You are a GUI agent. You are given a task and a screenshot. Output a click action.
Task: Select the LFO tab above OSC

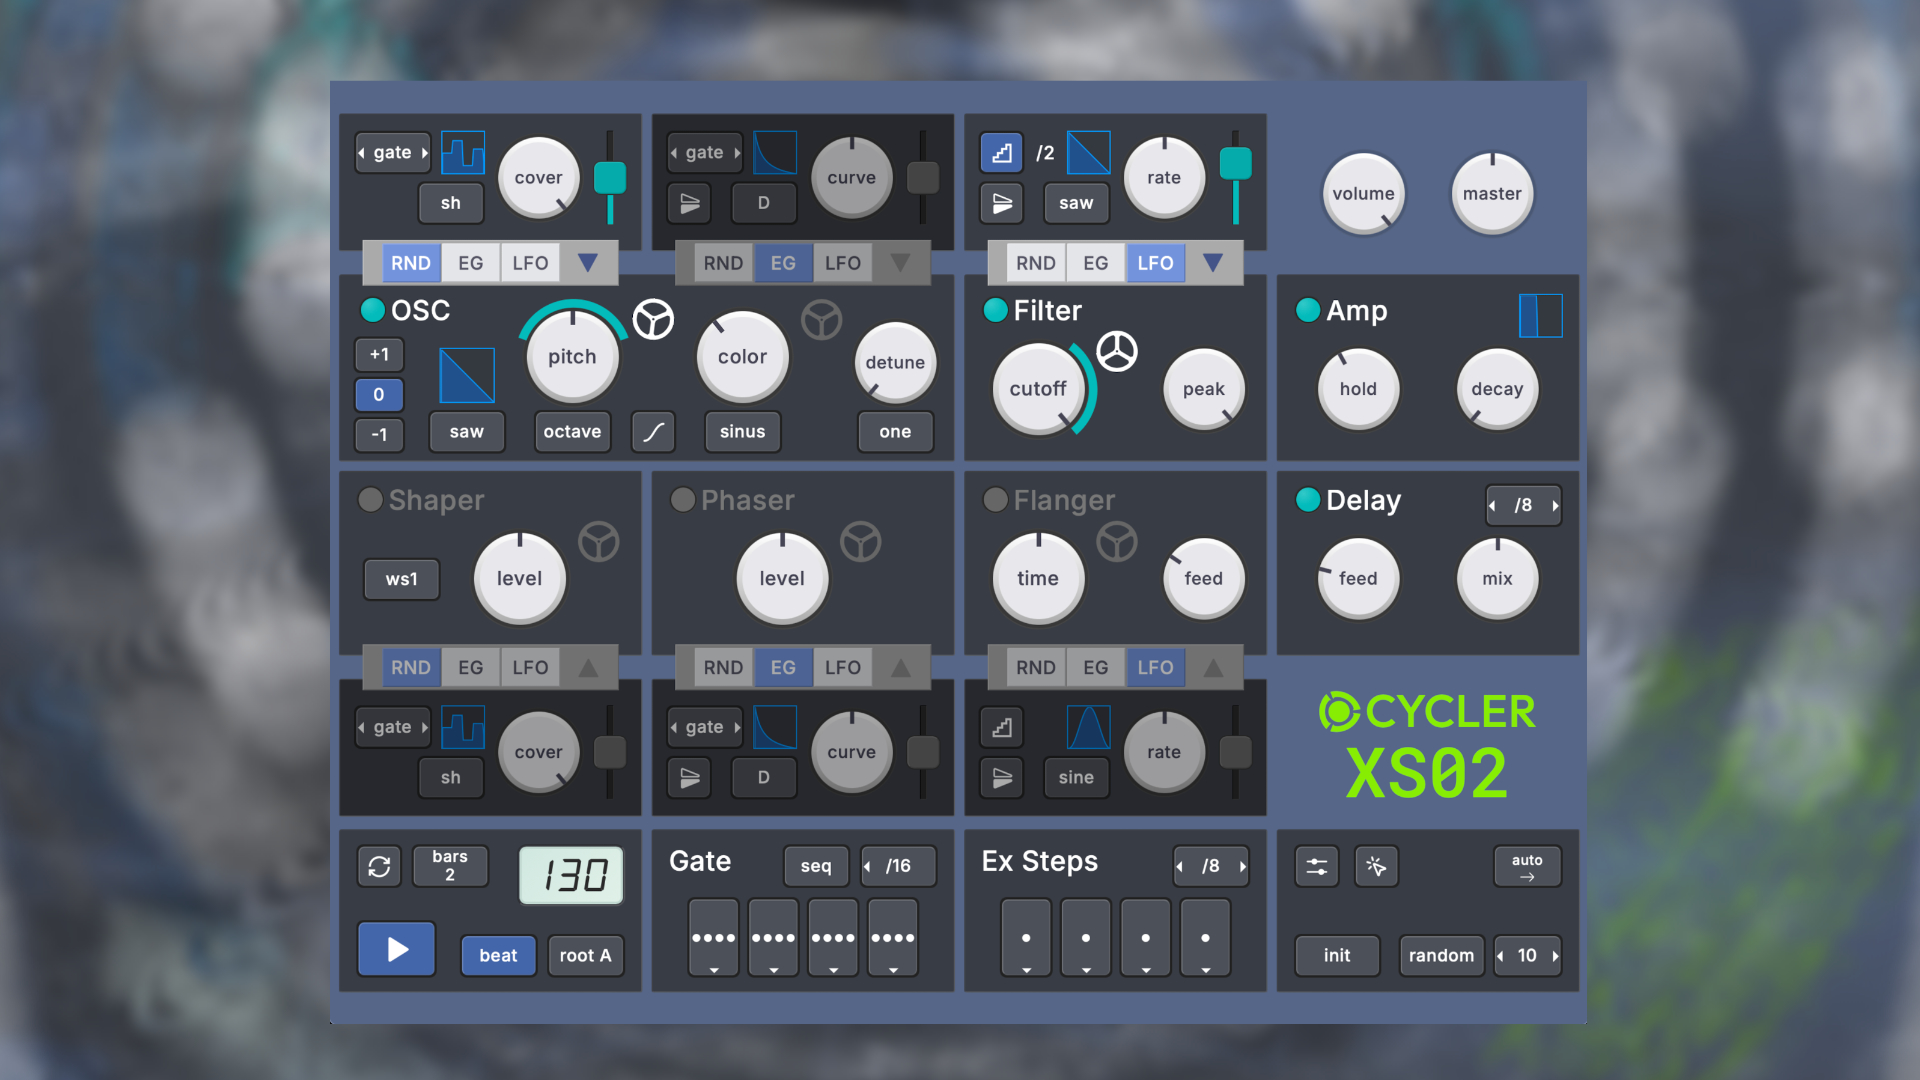(530, 263)
